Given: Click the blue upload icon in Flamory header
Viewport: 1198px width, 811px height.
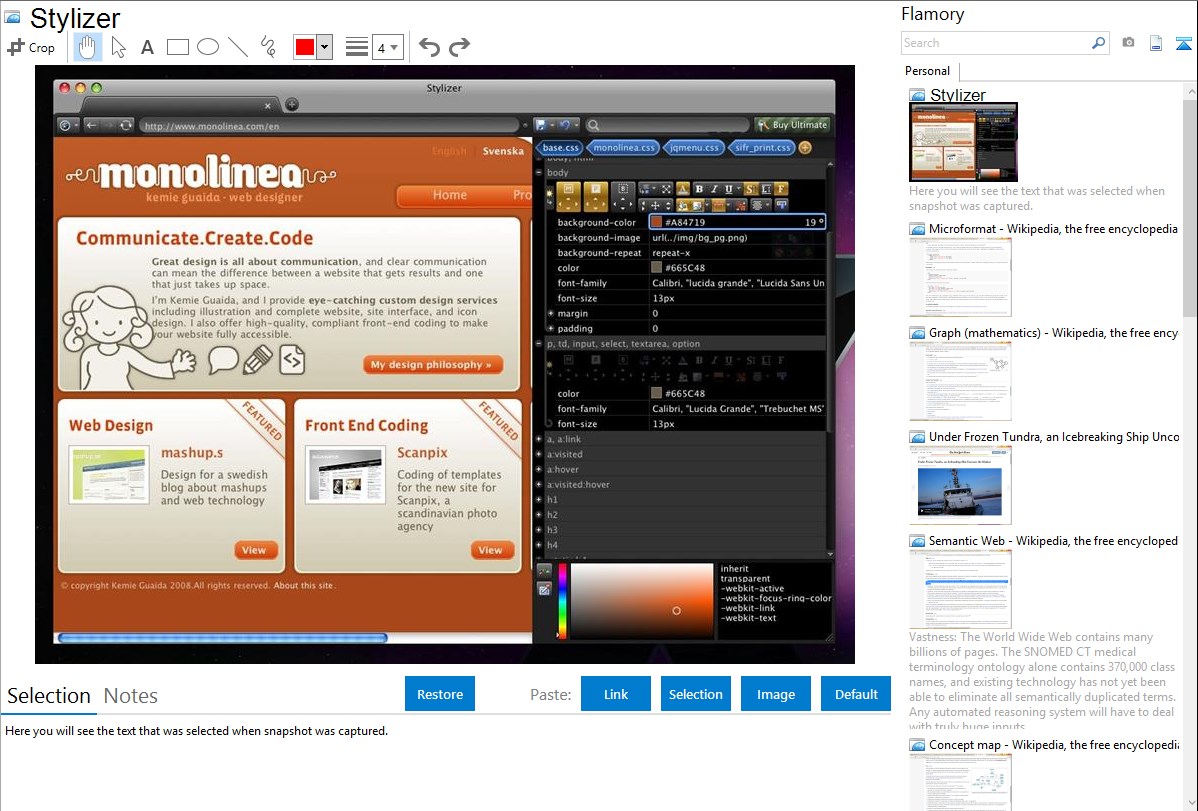Looking at the screenshot, I should [x=1183, y=43].
